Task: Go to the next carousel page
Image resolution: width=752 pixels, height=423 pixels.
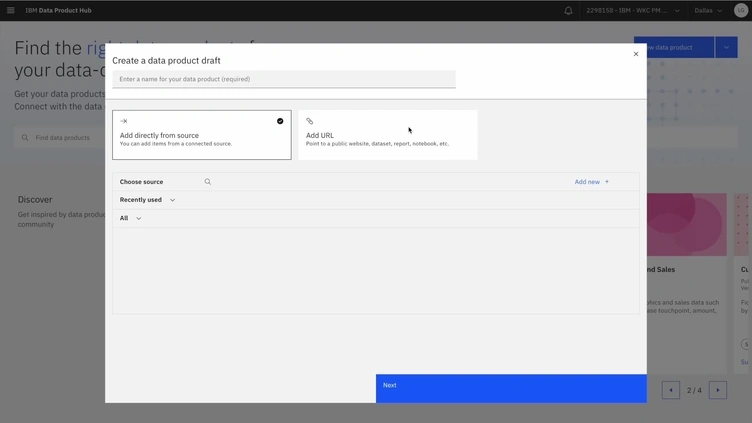Action: point(717,390)
